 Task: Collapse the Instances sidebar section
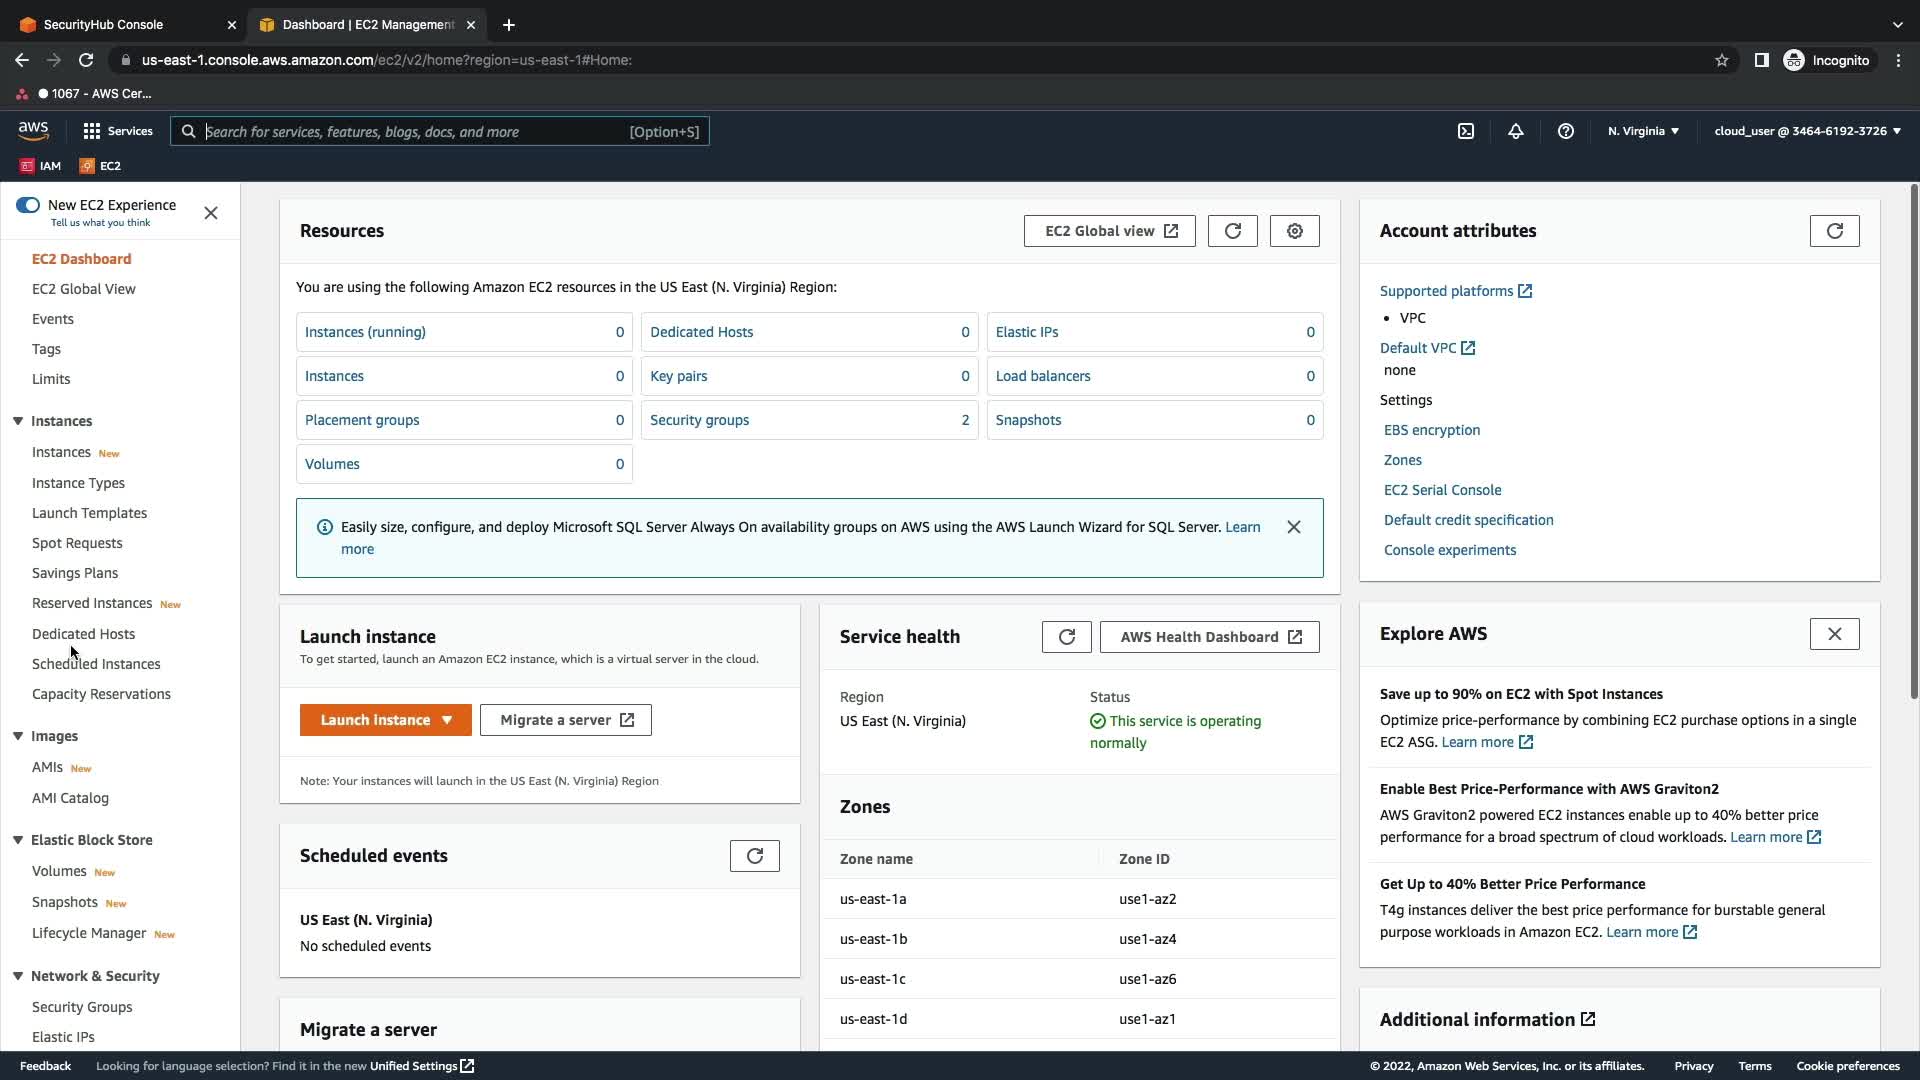(18, 421)
